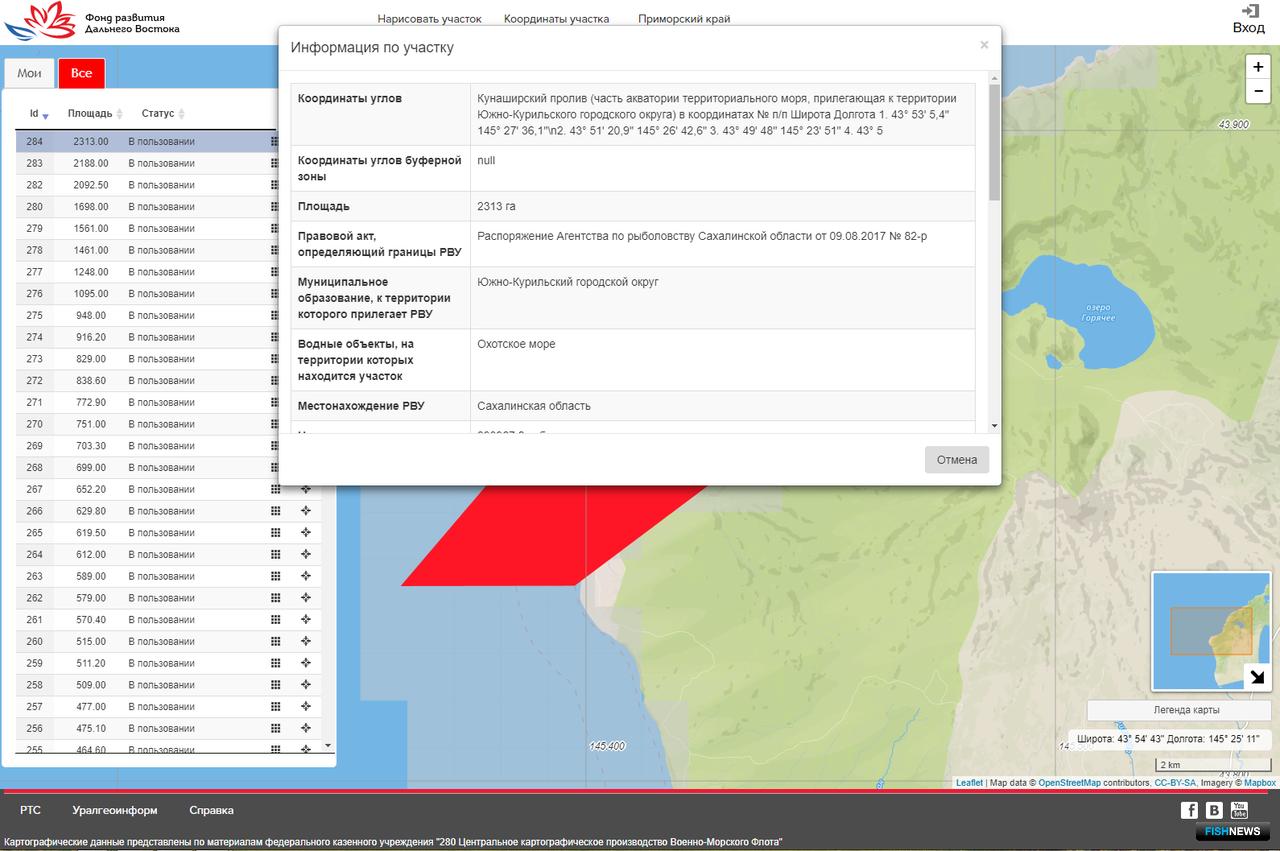Select the row with area 2092.50
1280x851 pixels.
click(x=169, y=185)
